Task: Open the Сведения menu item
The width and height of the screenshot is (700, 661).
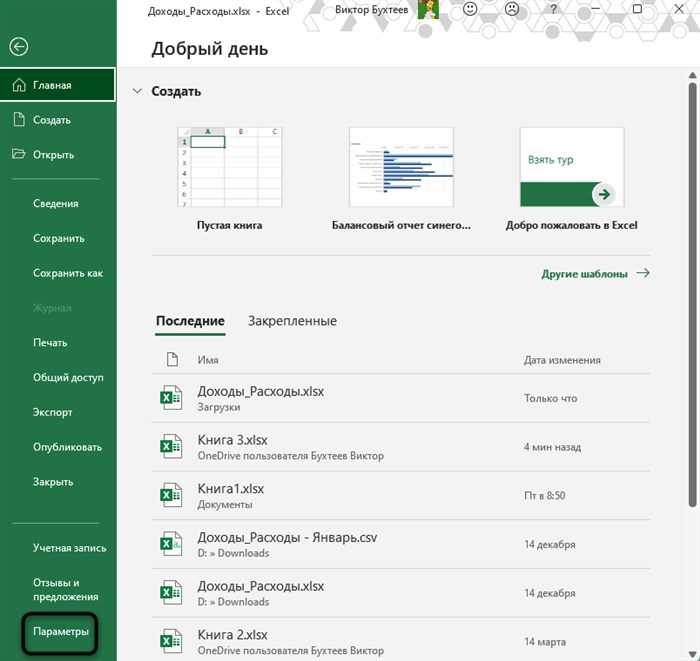Action: pyautogui.click(x=56, y=204)
